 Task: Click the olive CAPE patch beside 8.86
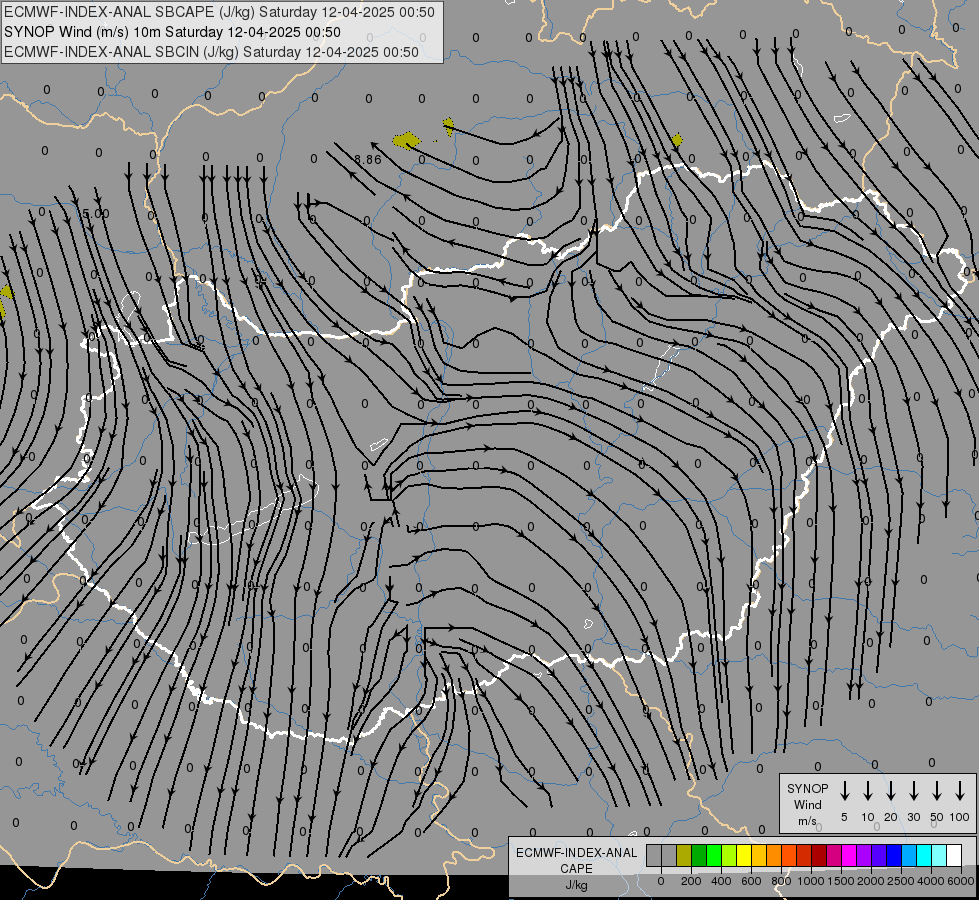(406, 141)
